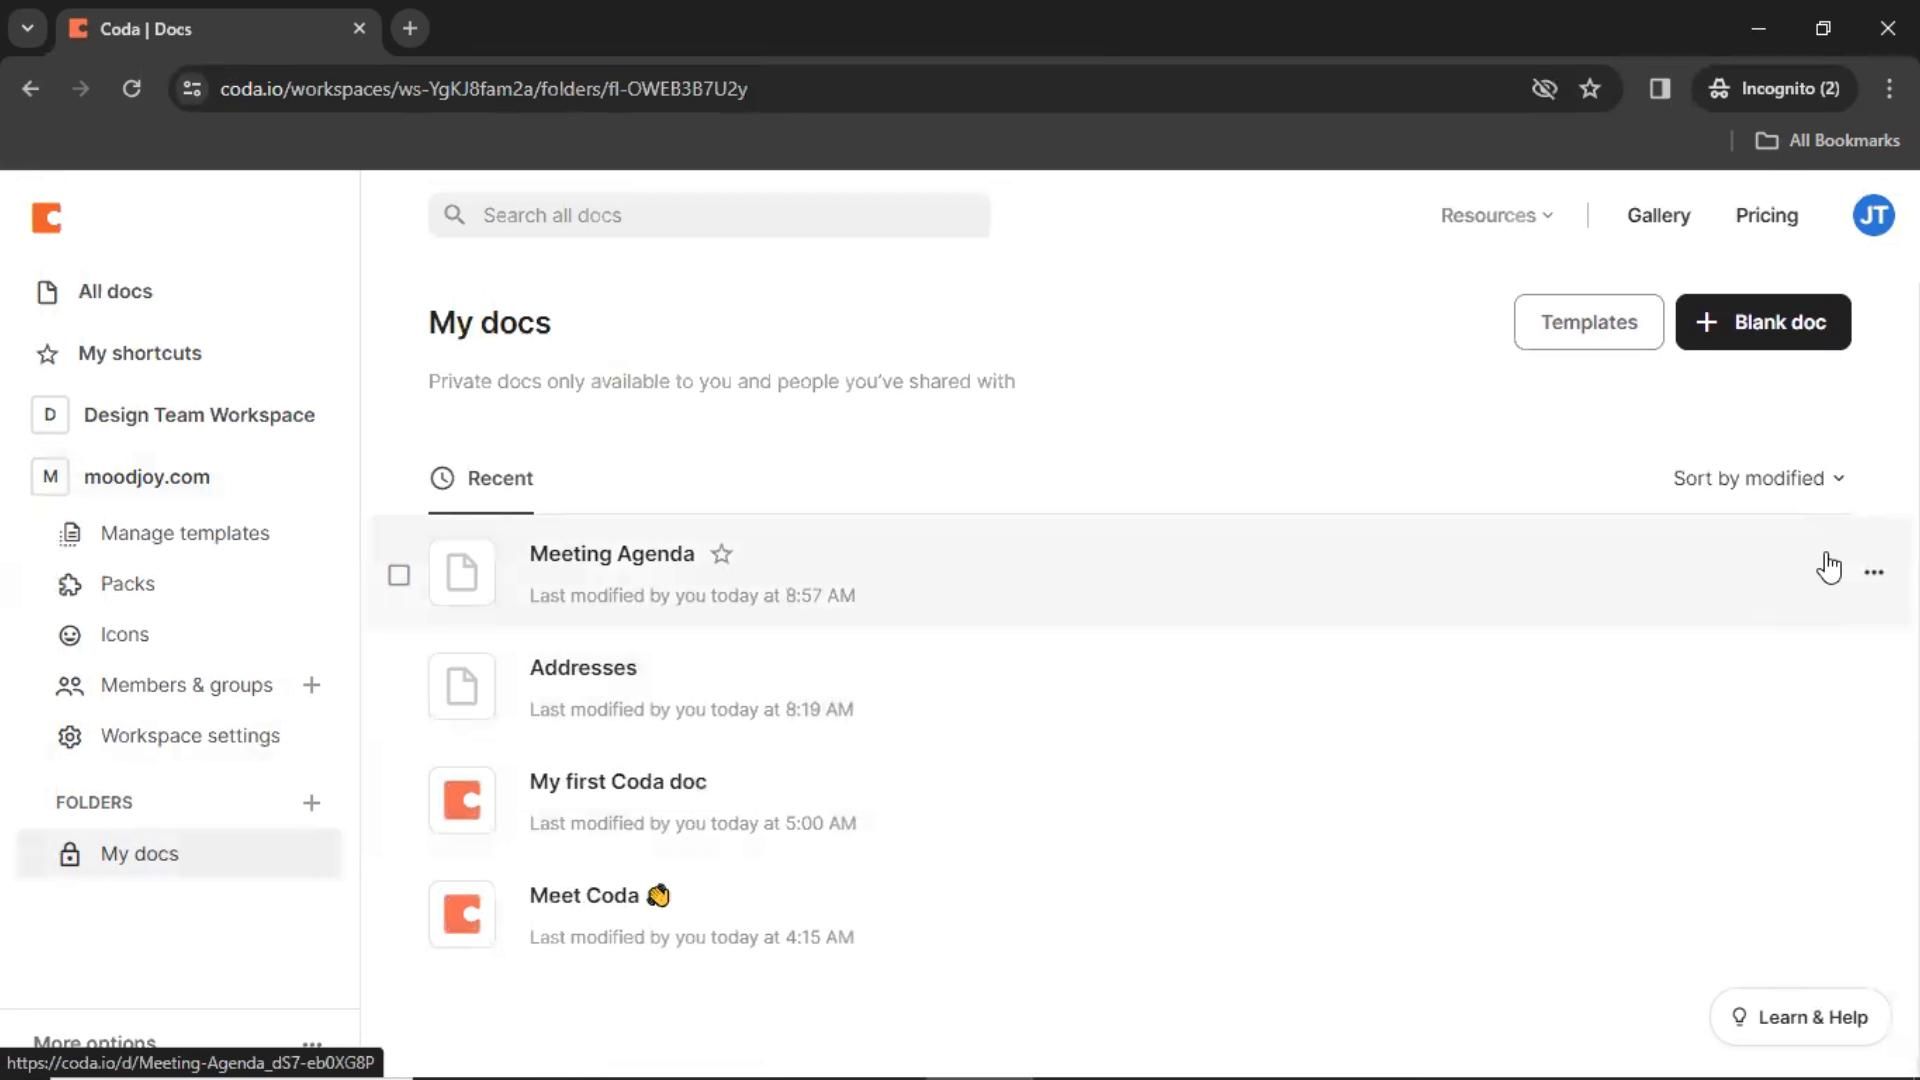The width and height of the screenshot is (1920, 1080).
Task: Open My first Coda doc
Action: click(617, 782)
